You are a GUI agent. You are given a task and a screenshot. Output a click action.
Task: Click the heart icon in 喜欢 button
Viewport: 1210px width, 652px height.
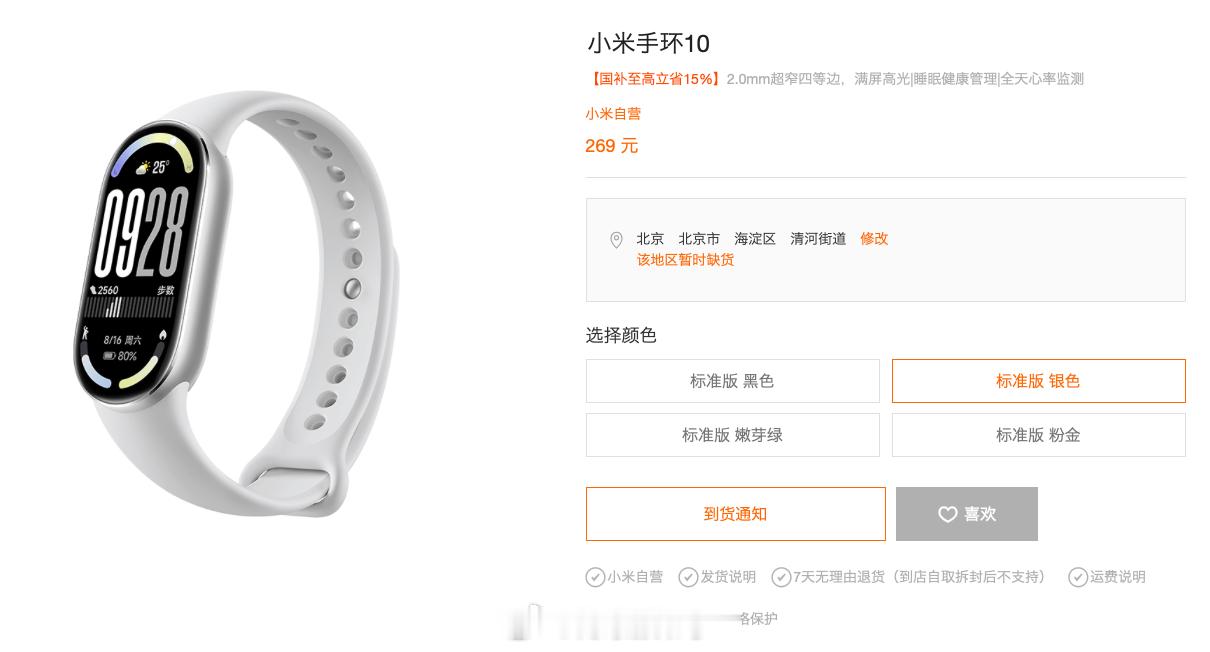(x=947, y=514)
